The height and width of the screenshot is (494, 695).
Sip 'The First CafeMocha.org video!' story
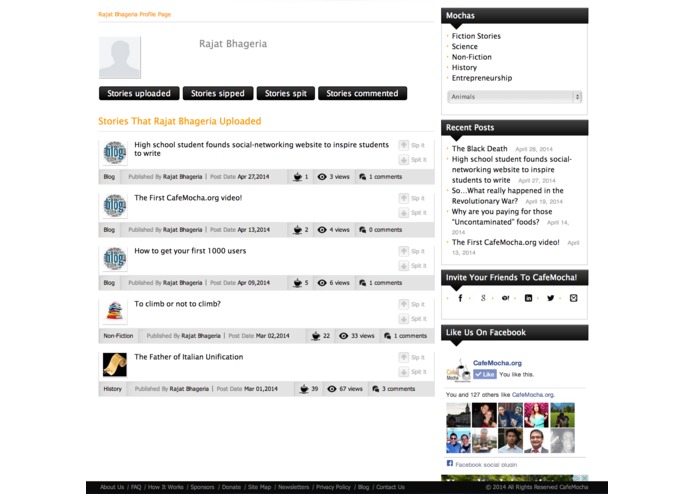click(412, 198)
